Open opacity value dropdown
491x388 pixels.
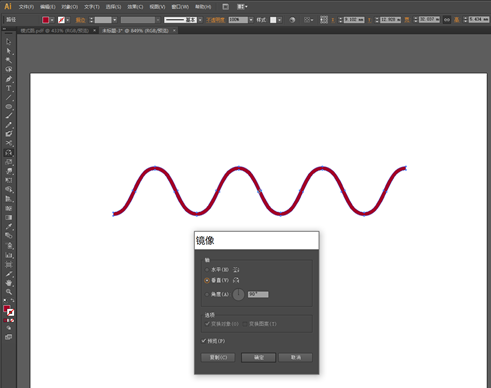pos(251,20)
